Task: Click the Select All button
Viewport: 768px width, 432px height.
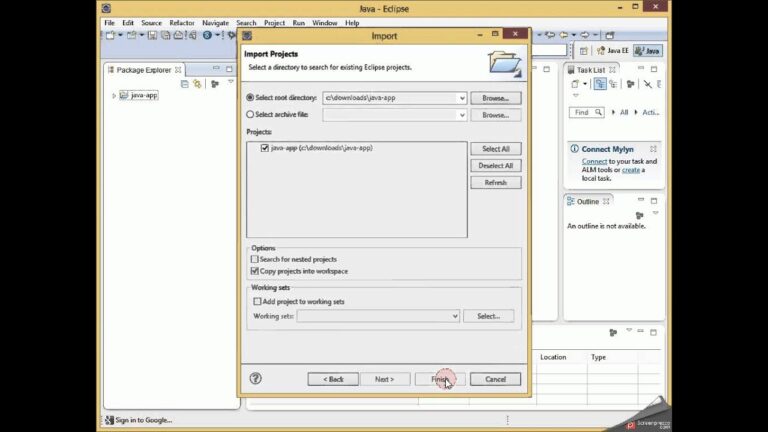Action: pos(496,148)
